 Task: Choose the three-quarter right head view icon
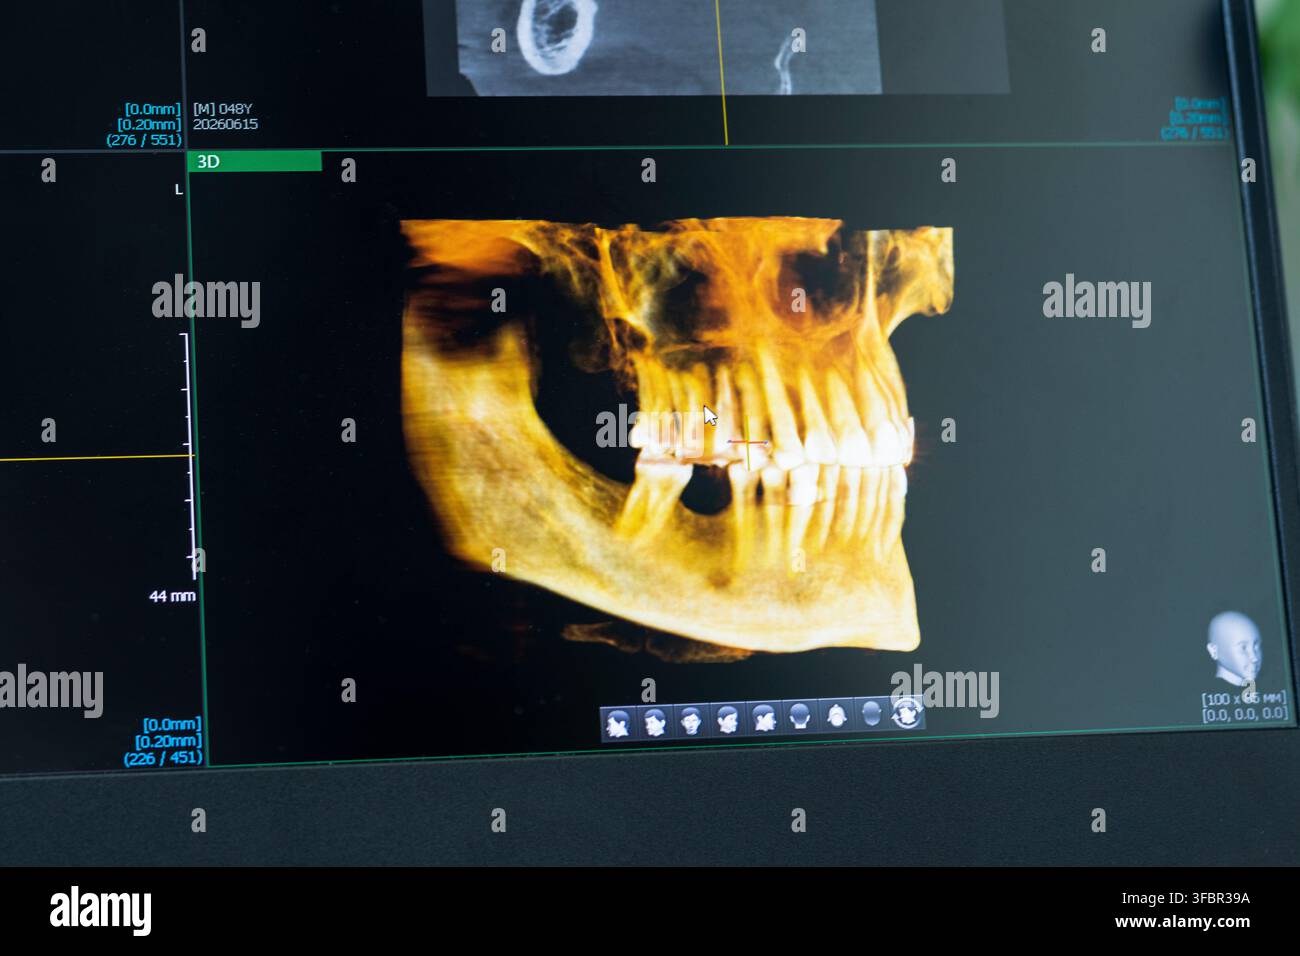tap(727, 720)
